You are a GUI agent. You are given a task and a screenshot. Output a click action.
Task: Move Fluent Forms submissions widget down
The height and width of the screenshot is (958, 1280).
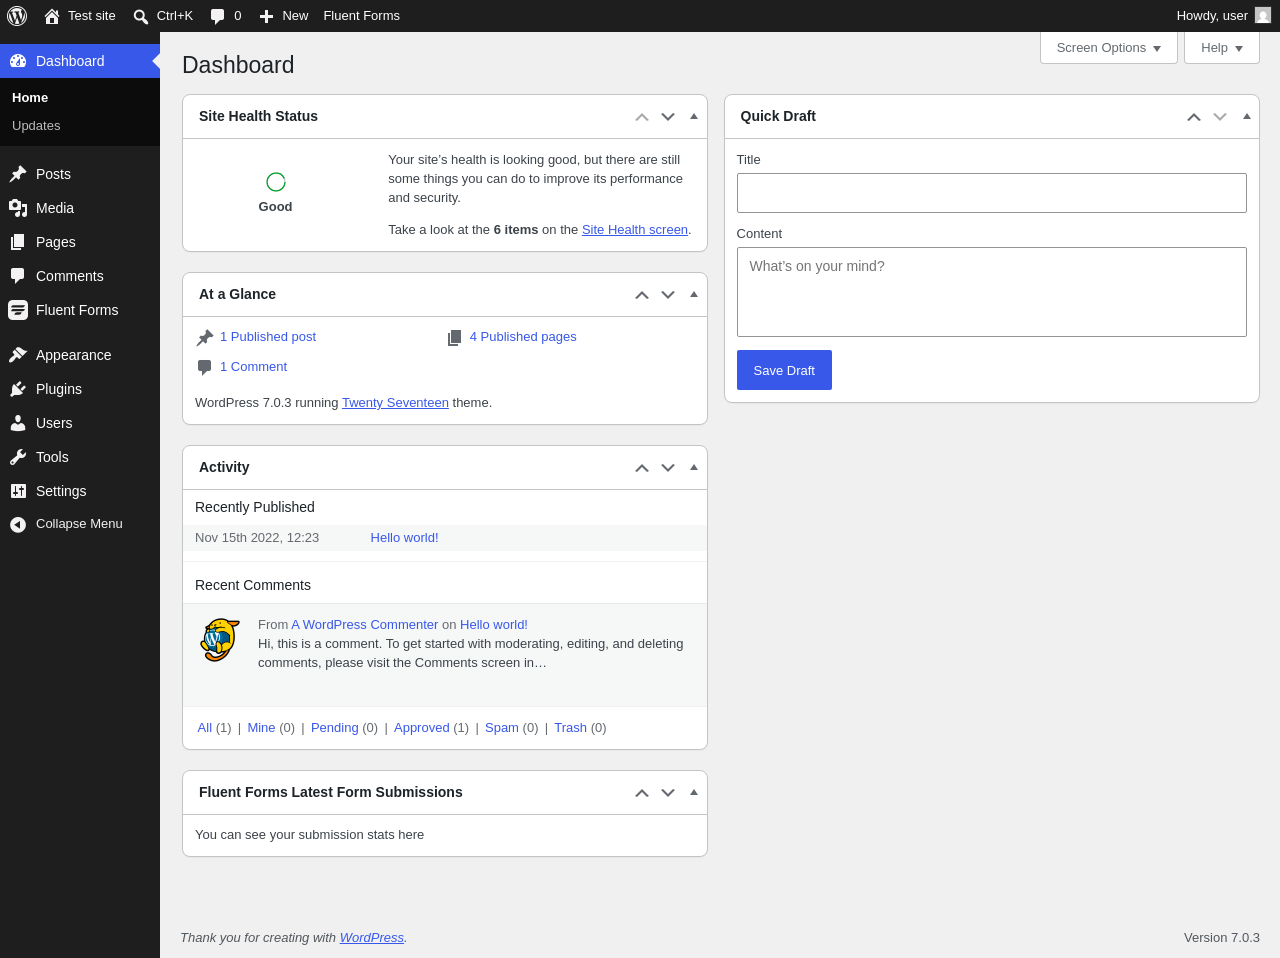tap(668, 793)
